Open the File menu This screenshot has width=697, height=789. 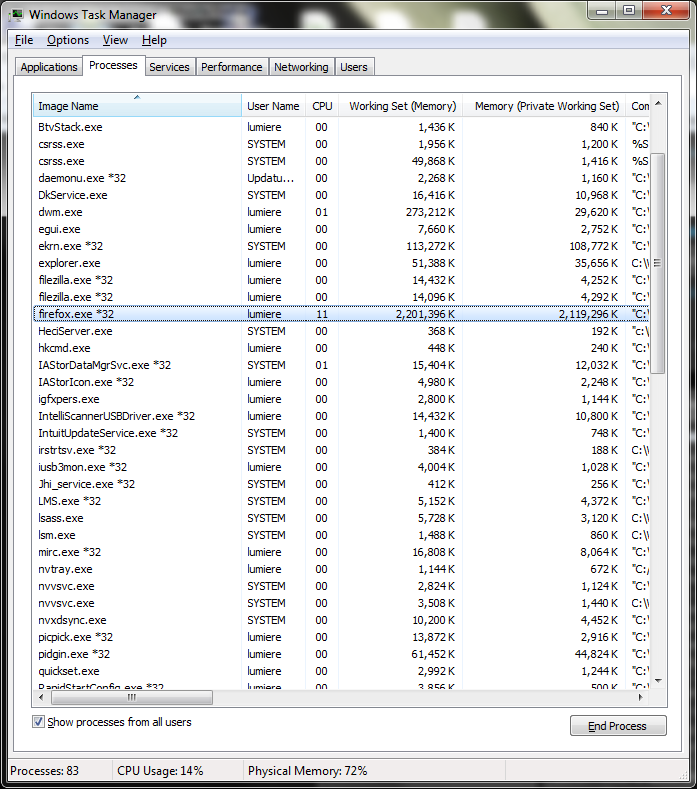pyautogui.click(x=24, y=40)
